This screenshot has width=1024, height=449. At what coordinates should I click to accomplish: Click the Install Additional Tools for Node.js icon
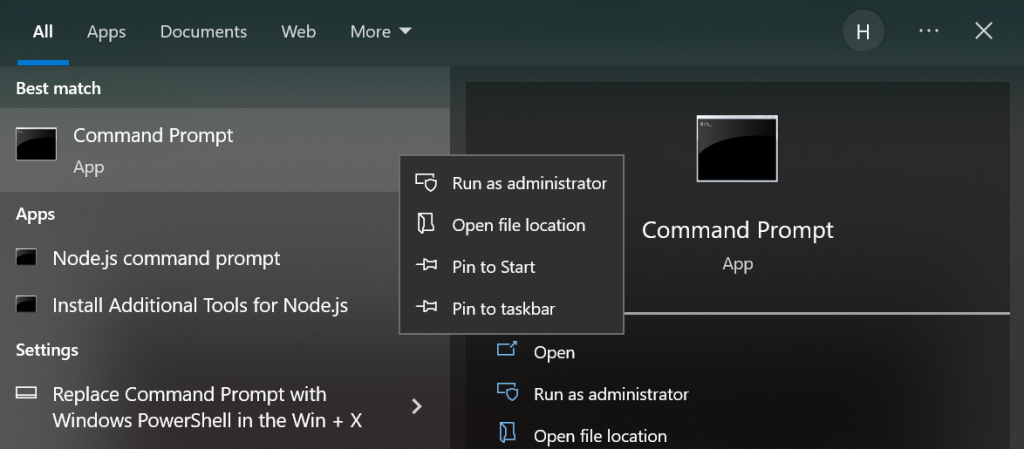[x=26, y=305]
